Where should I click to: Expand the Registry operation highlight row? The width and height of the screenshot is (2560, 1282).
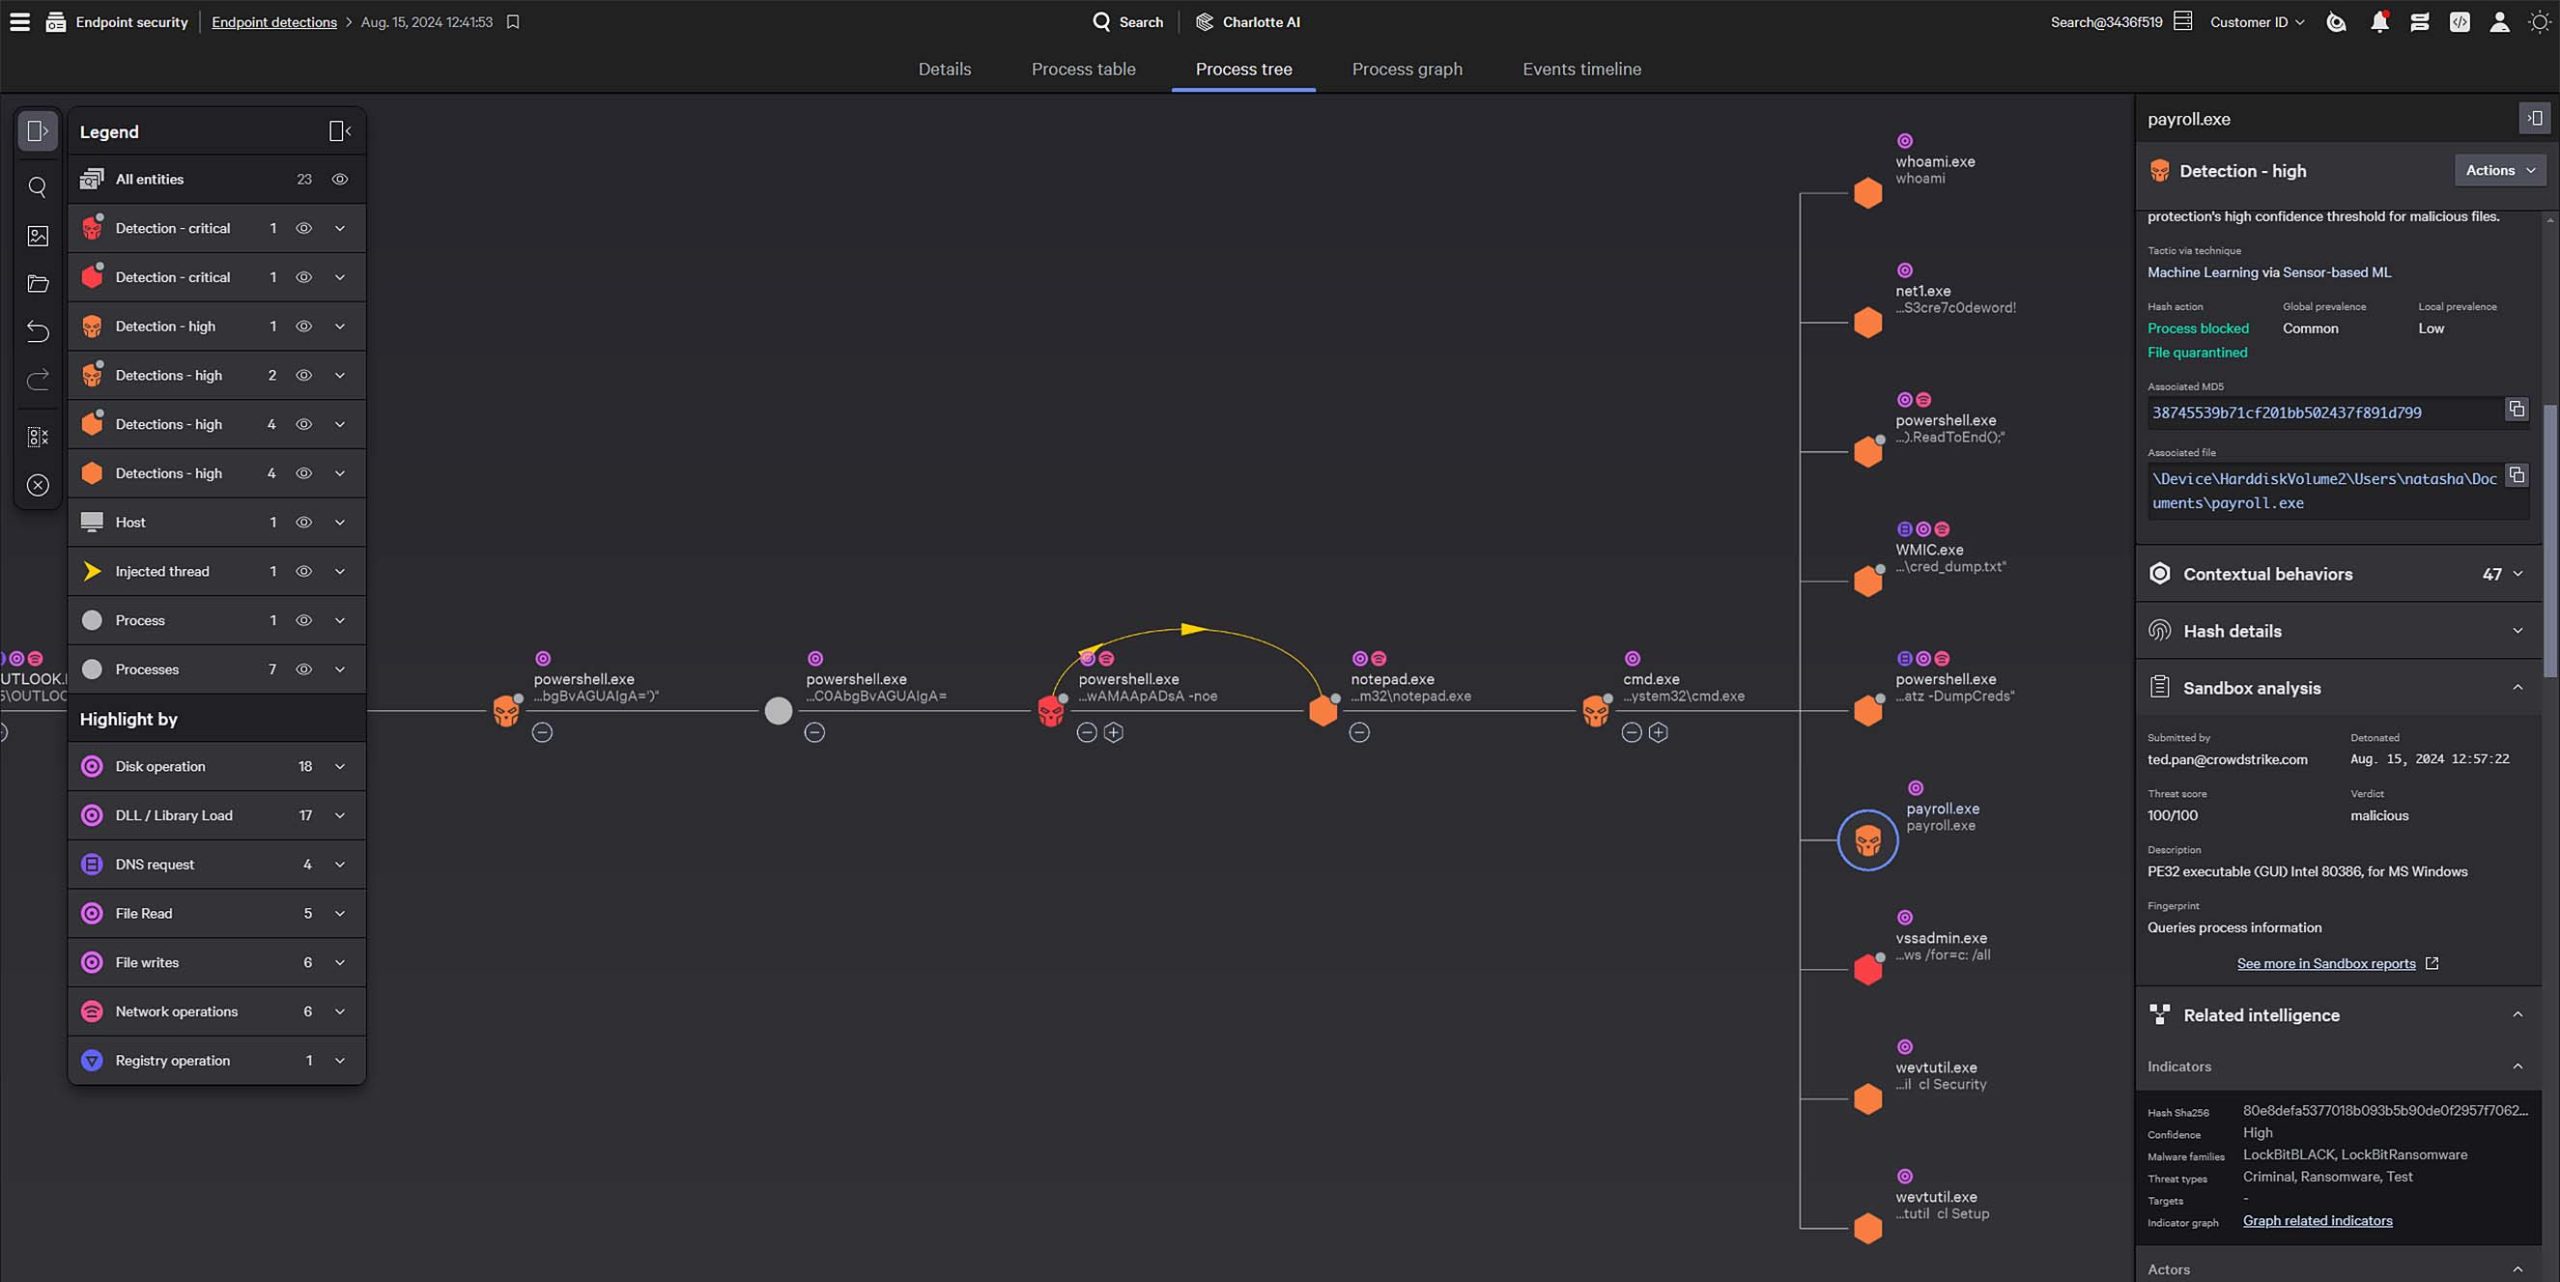coord(340,1061)
